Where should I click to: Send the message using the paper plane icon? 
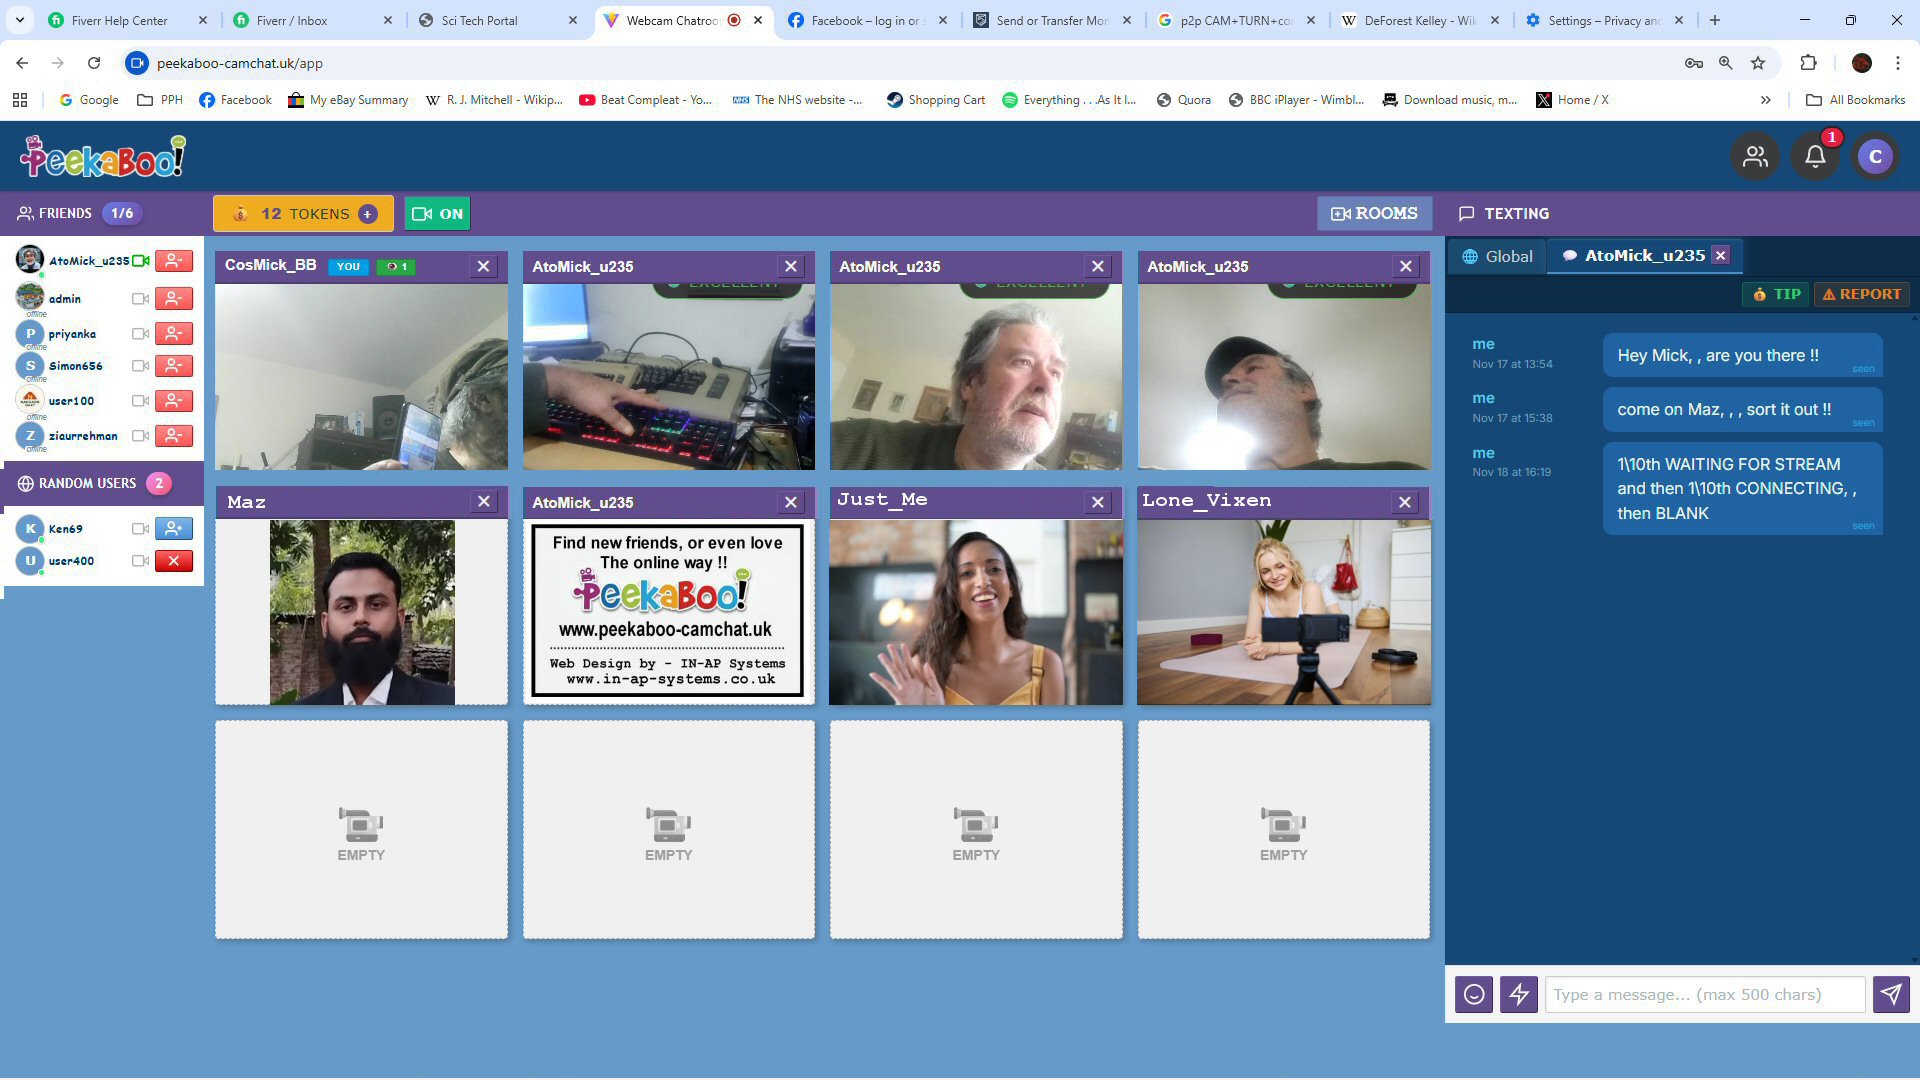[1891, 994]
